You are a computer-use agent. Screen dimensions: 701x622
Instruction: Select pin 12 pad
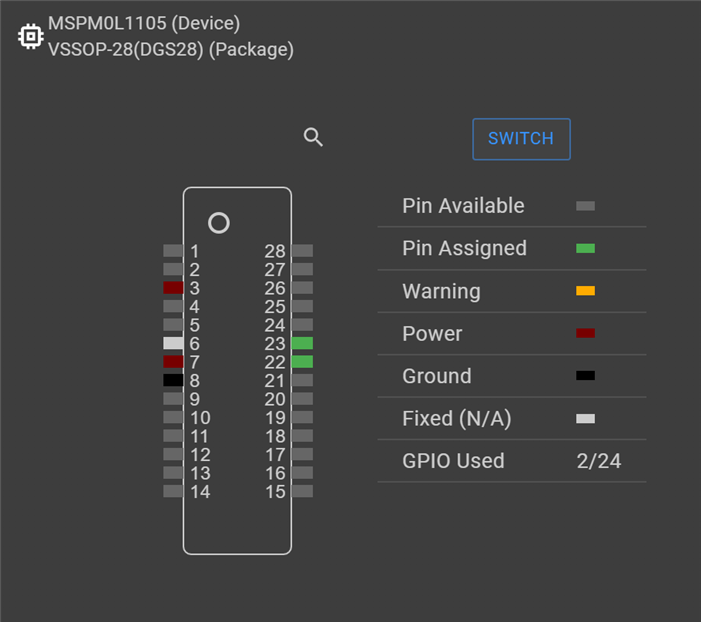pyautogui.click(x=173, y=454)
